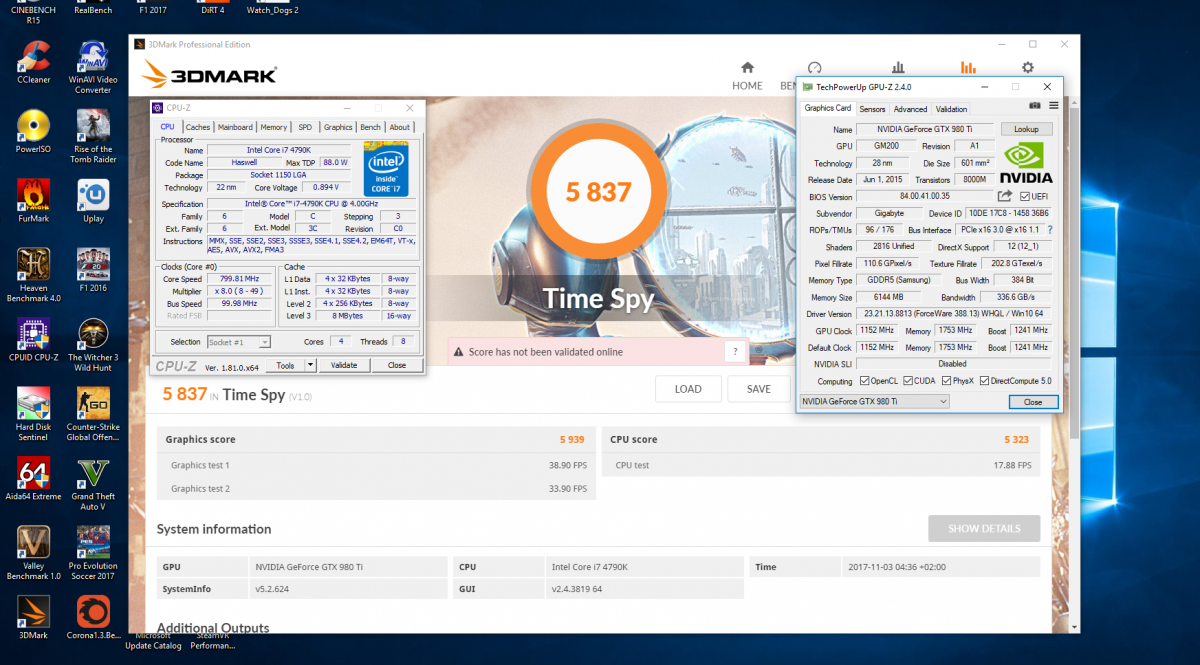Switch to the Sensors tab in GPU-Z
The height and width of the screenshot is (665, 1200).
[x=872, y=109]
